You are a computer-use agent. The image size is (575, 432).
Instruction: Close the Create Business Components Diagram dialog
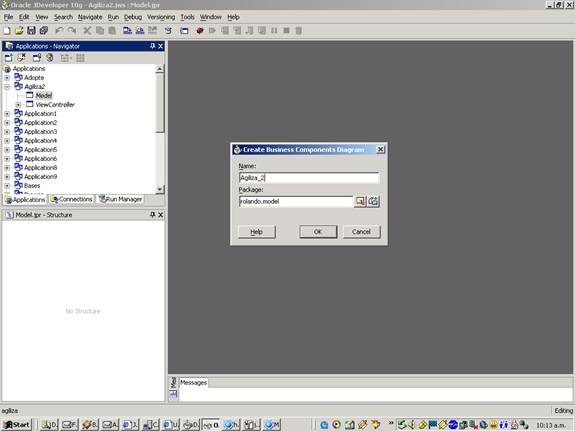[380, 149]
